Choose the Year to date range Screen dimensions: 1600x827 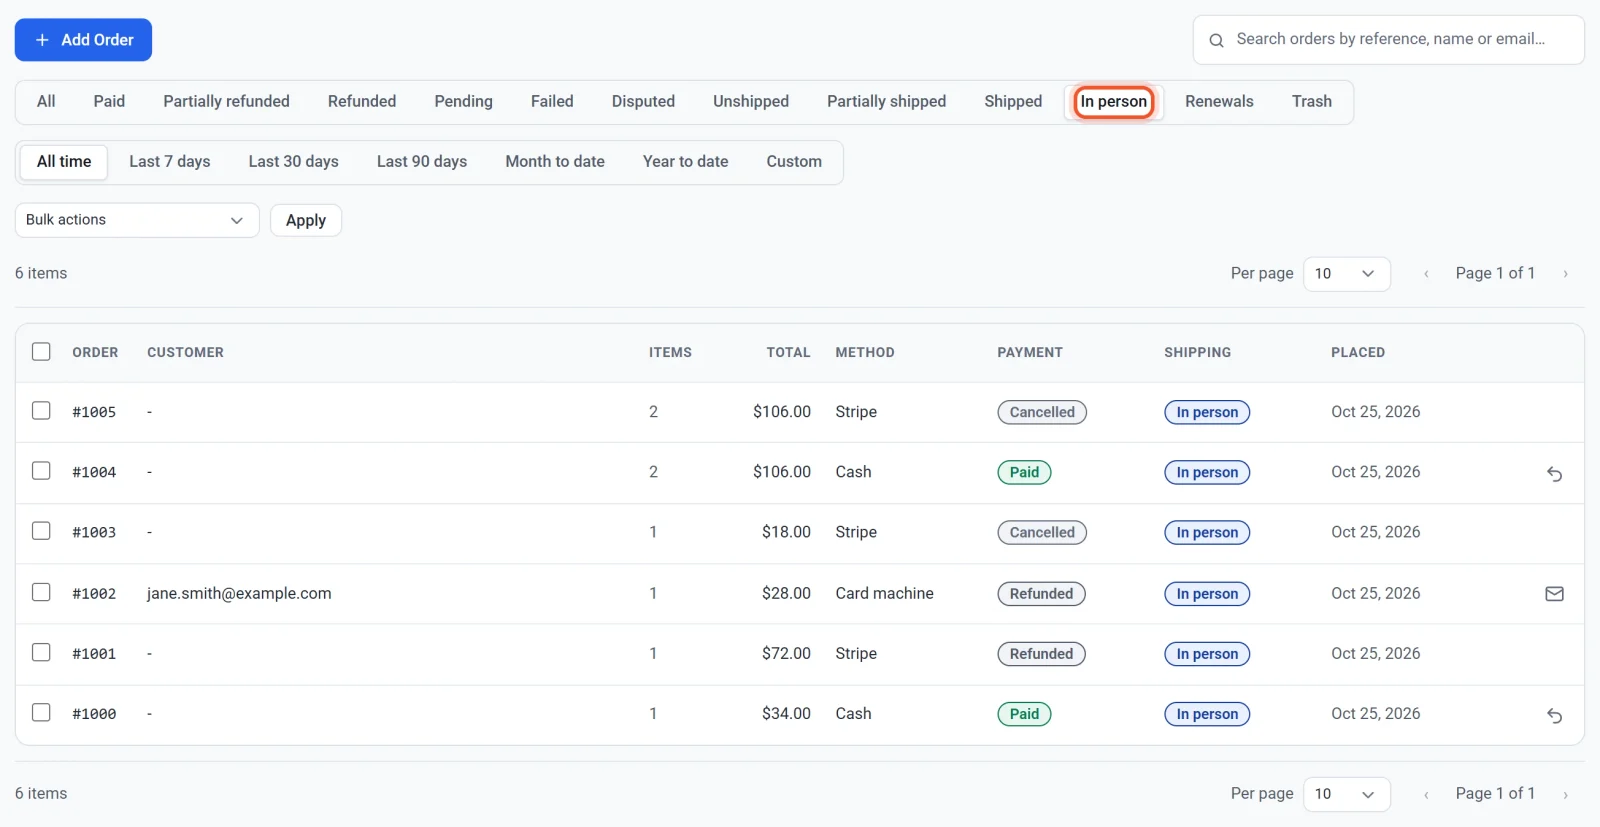click(685, 162)
